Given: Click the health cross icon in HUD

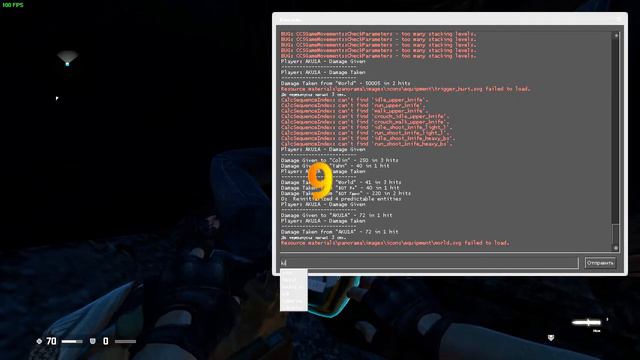Looking at the screenshot, I should click(x=39, y=341).
